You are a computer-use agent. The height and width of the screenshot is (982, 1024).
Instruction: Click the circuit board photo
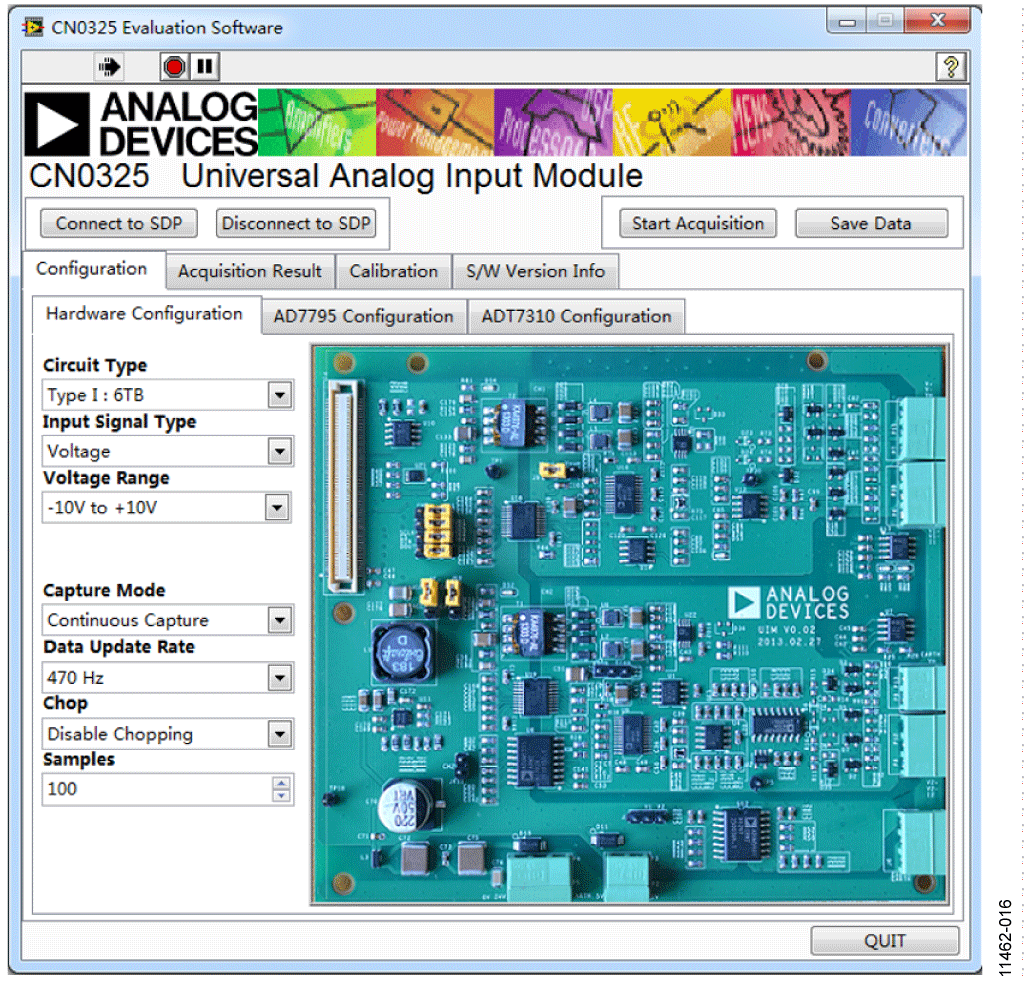pyautogui.click(x=631, y=624)
